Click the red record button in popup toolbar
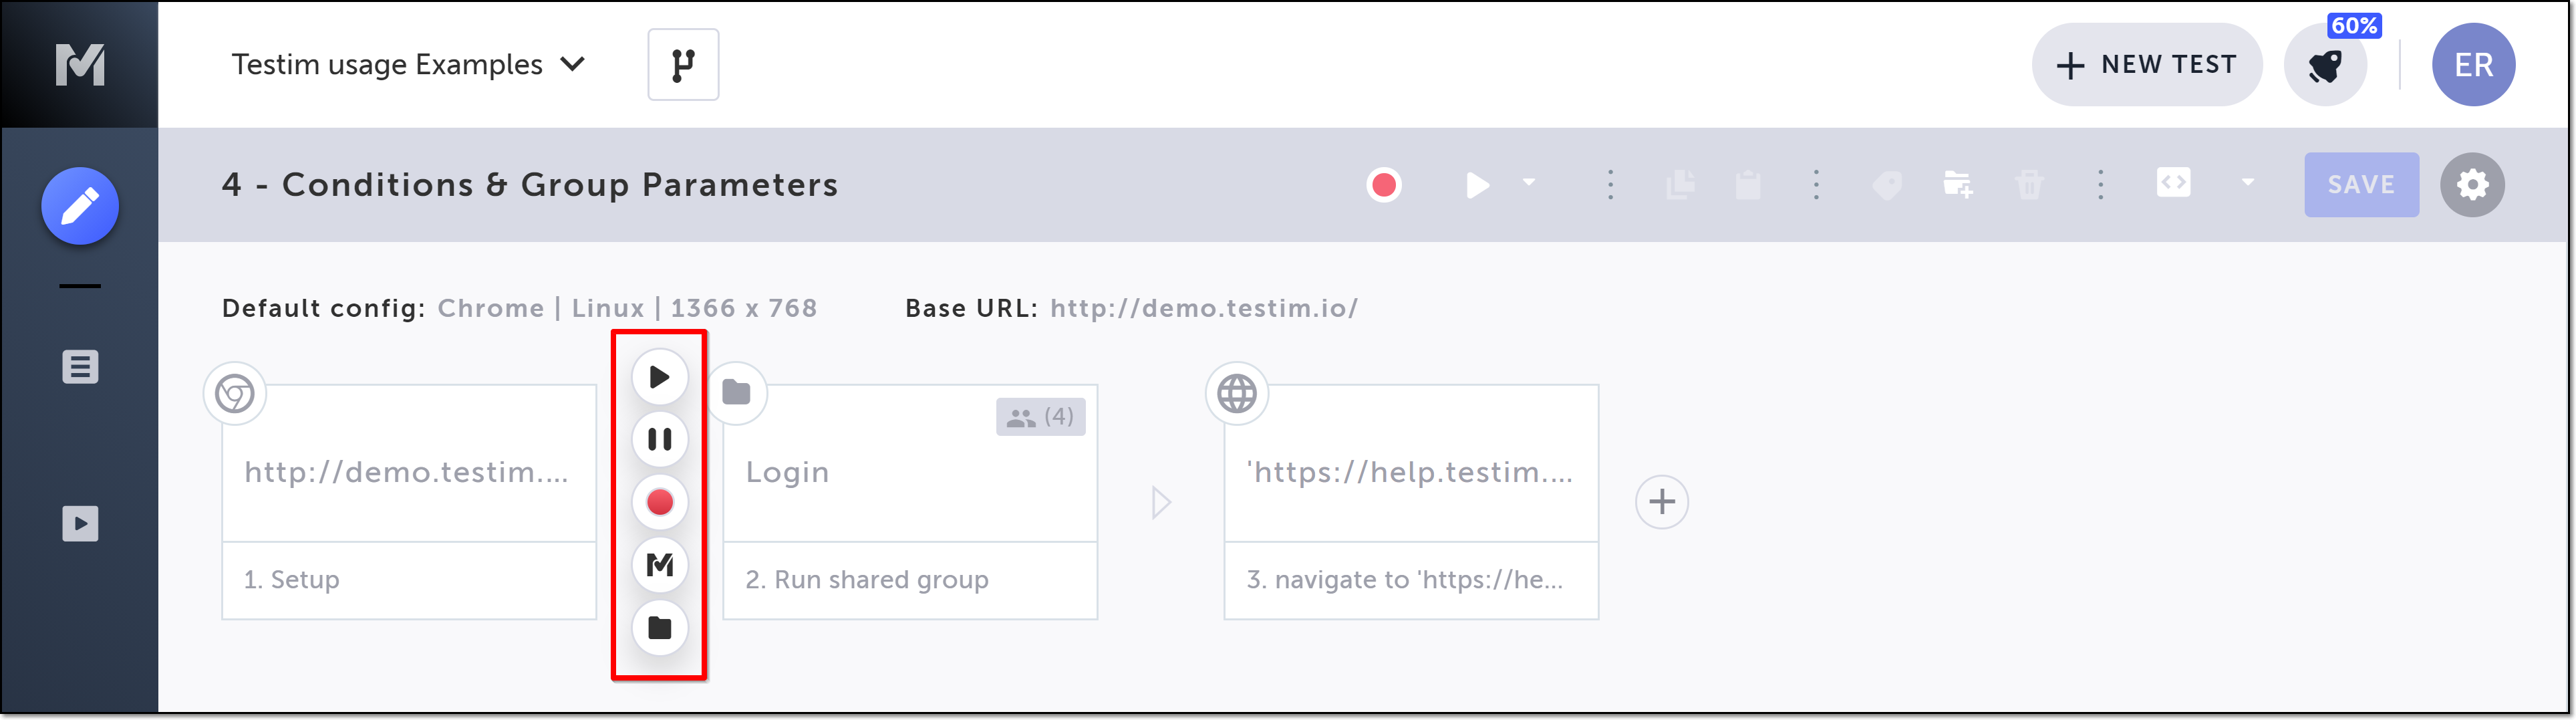Image resolution: width=2576 pixels, height=720 pixels. click(x=659, y=502)
